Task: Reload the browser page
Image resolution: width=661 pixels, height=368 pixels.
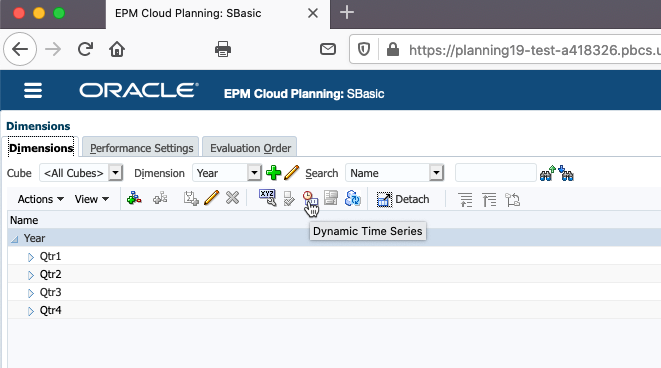Action: (85, 49)
